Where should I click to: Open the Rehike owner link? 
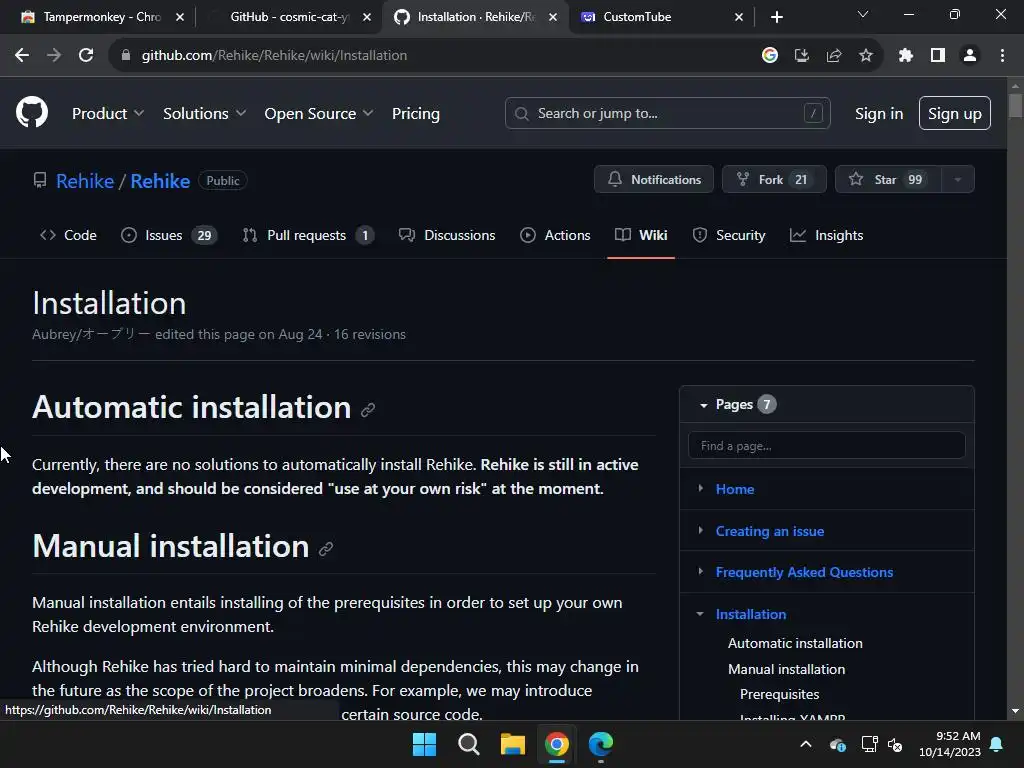coord(85,181)
